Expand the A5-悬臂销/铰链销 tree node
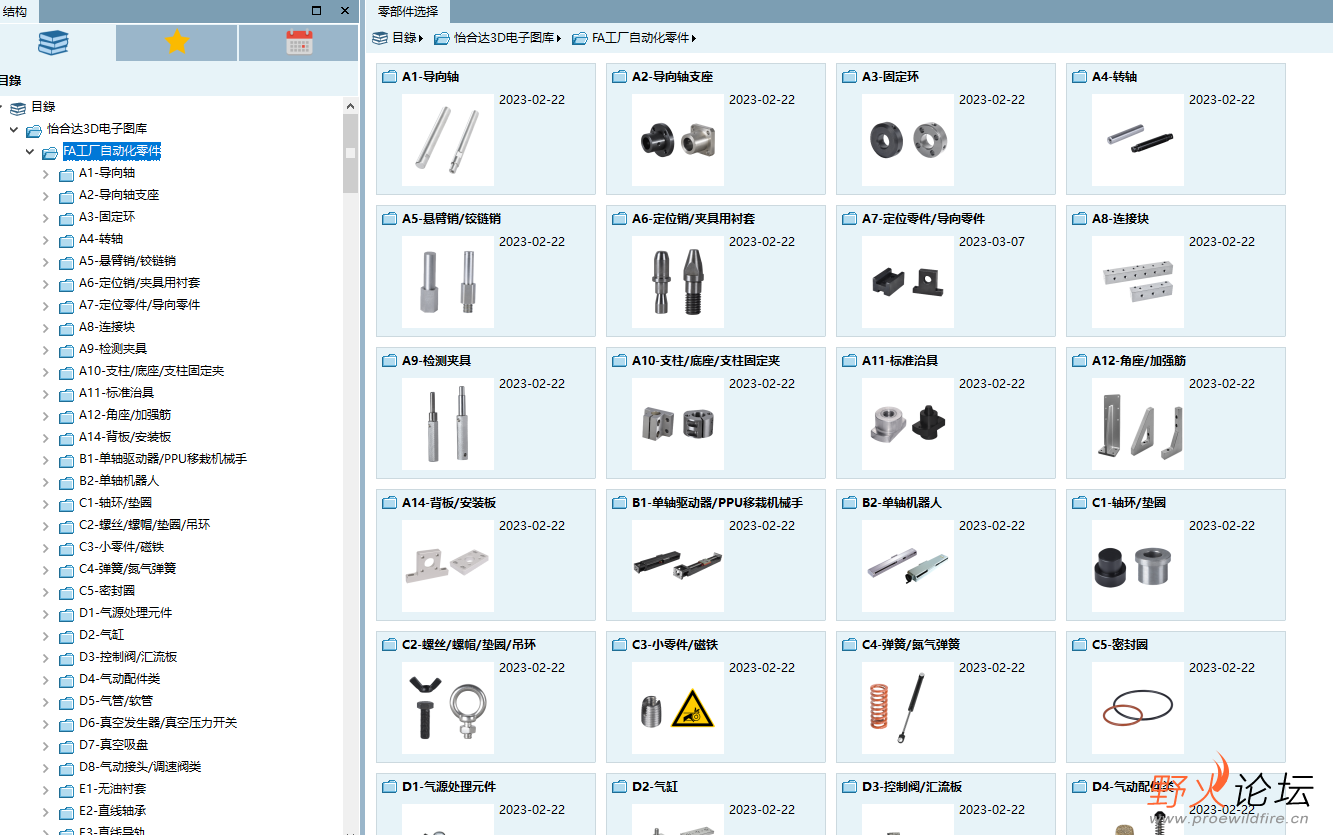This screenshot has width=1333, height=835. [x=46, y=261]
